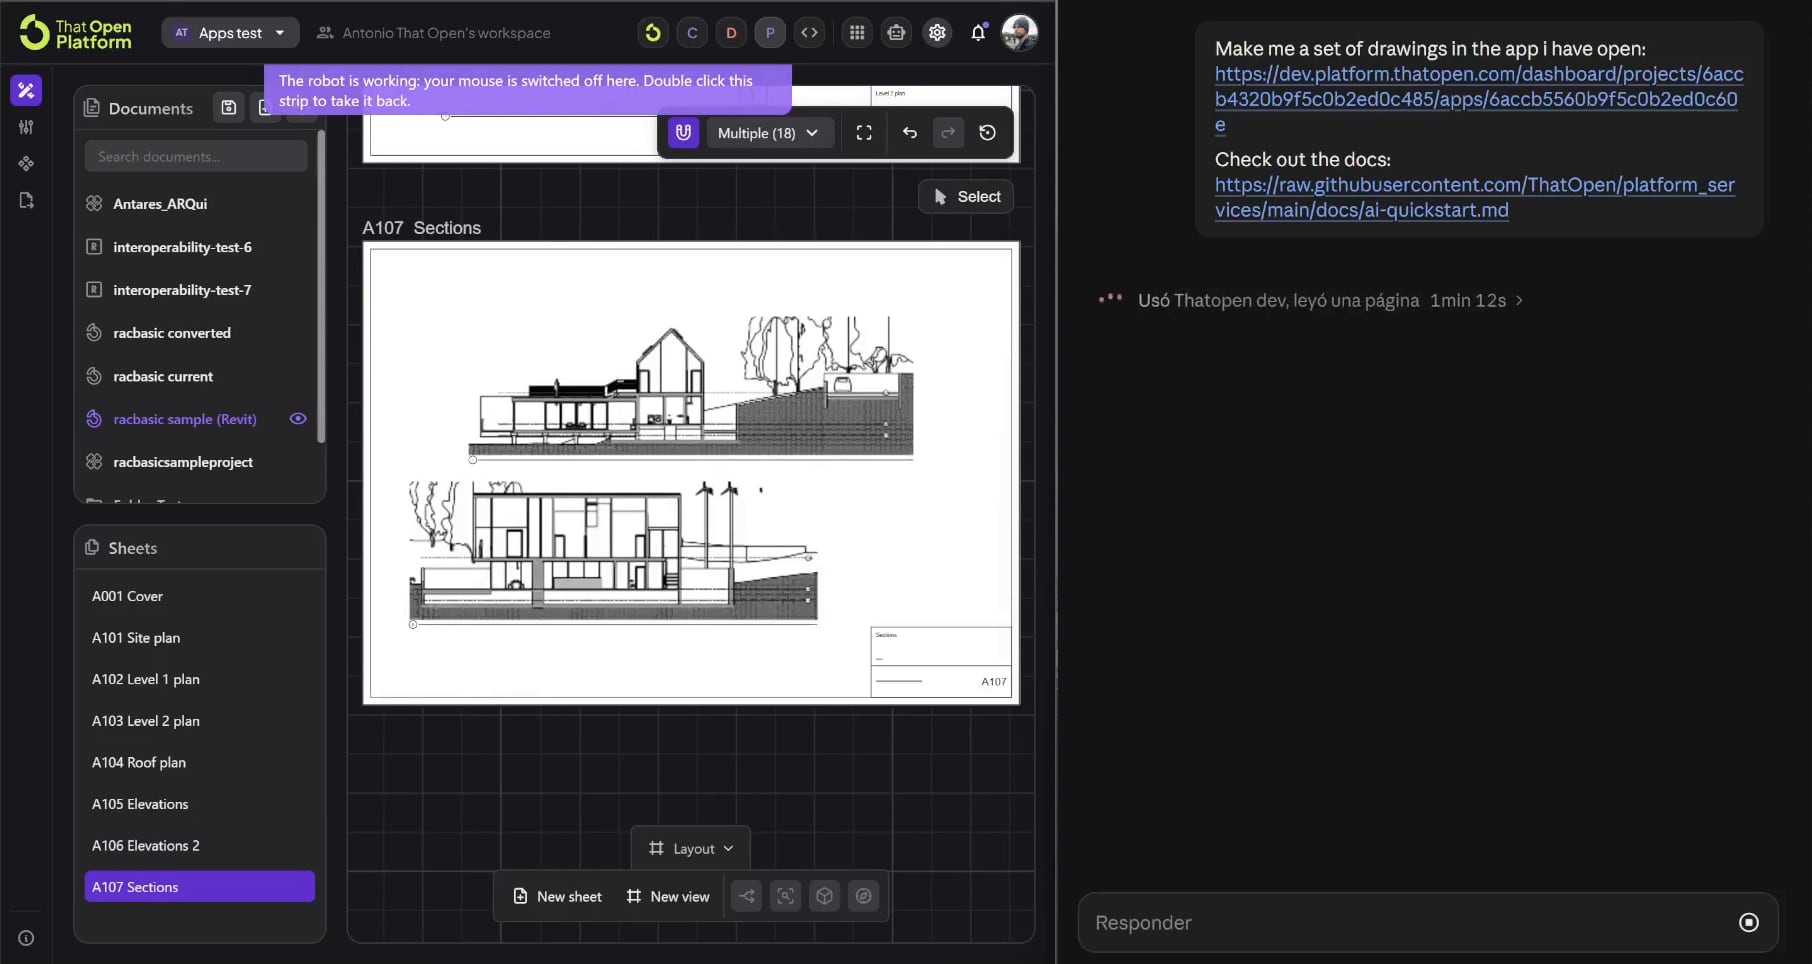The height and width of the screenshot is (964, 1812).
Task: Open the notifications bell
Action: tap(978, 33)
